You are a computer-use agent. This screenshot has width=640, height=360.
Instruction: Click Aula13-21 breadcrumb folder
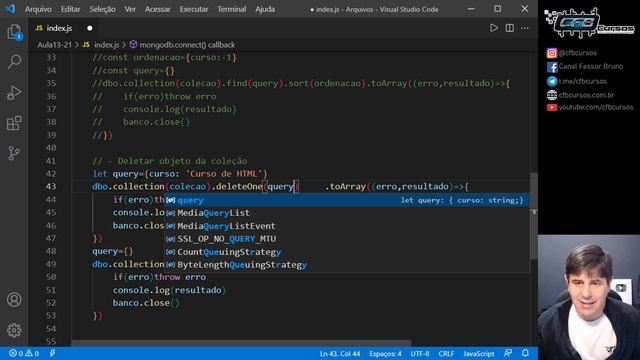(54, 45)
